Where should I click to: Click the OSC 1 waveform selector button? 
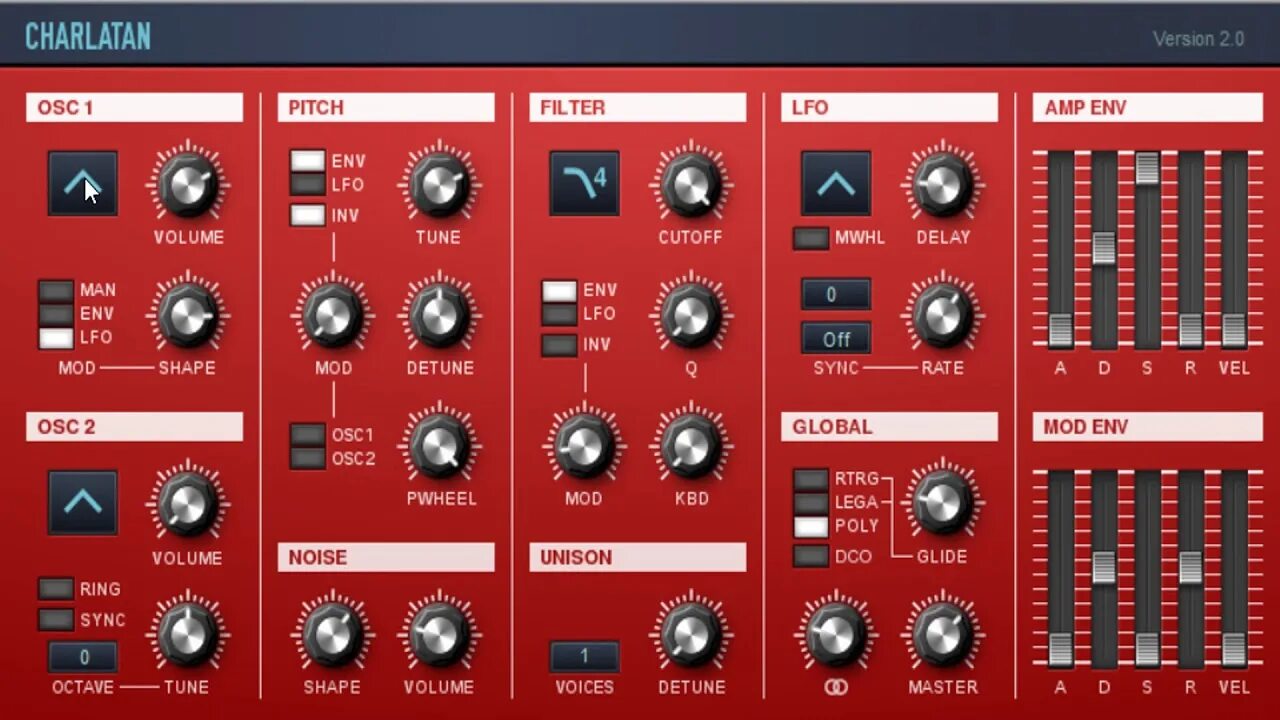pos(83,183)
